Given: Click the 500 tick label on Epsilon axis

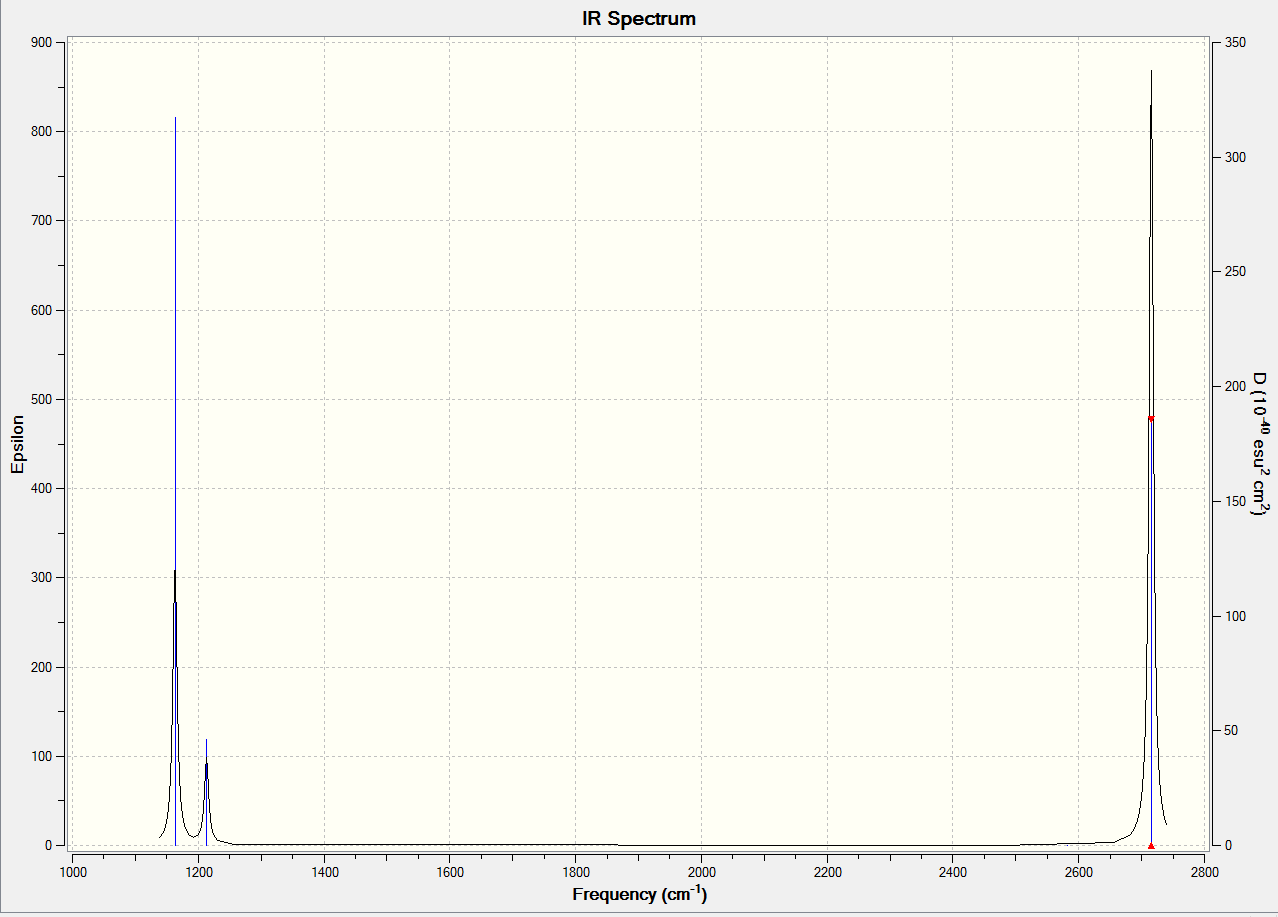Looking at the screenshot, I should 41,399.
